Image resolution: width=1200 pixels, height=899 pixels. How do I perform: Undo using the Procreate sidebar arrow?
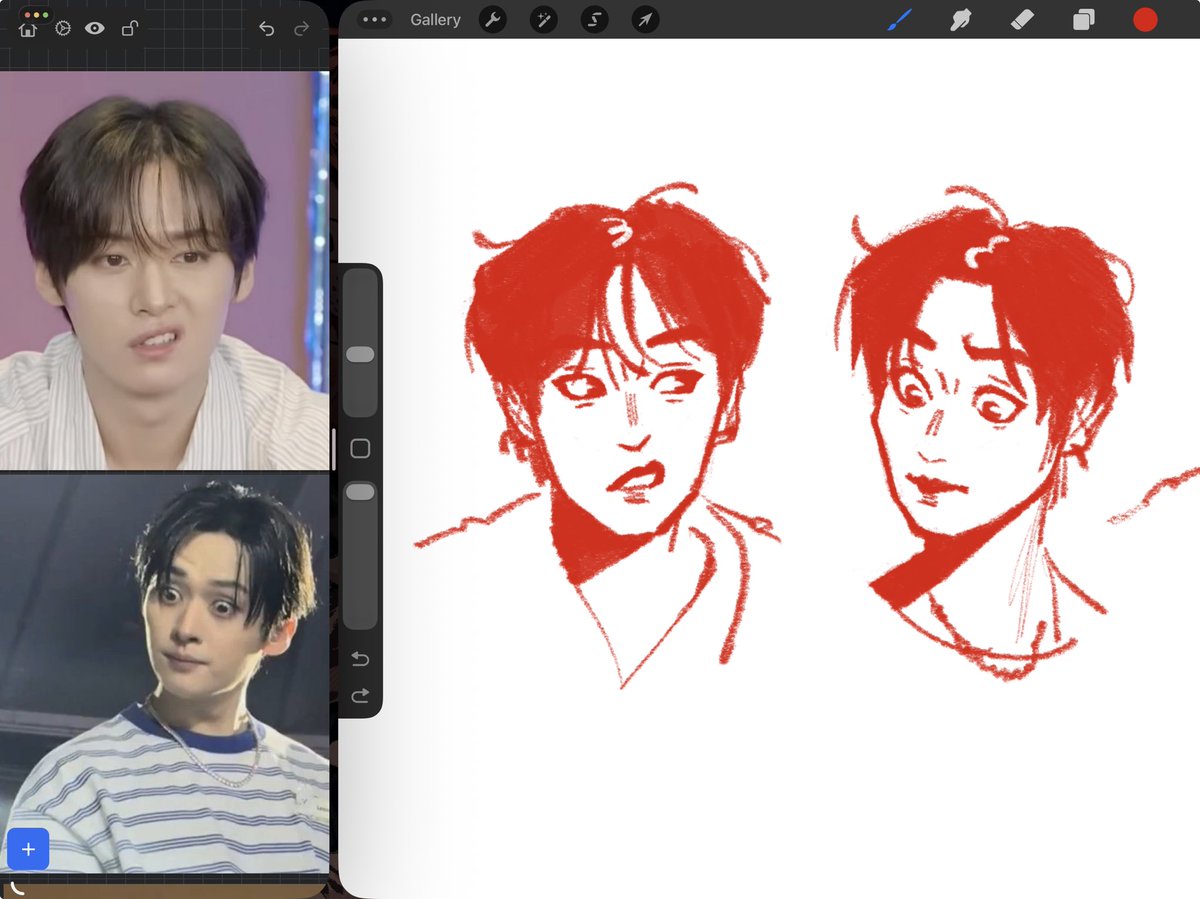(x=360, y=658)
